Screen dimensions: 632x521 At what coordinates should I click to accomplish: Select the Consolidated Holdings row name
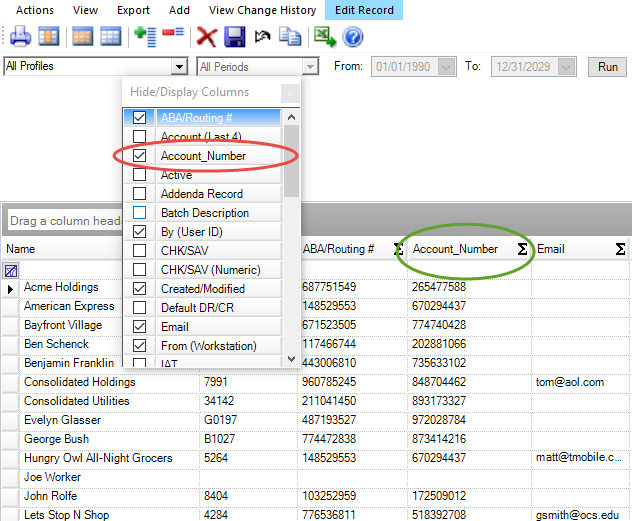(79, 382)
